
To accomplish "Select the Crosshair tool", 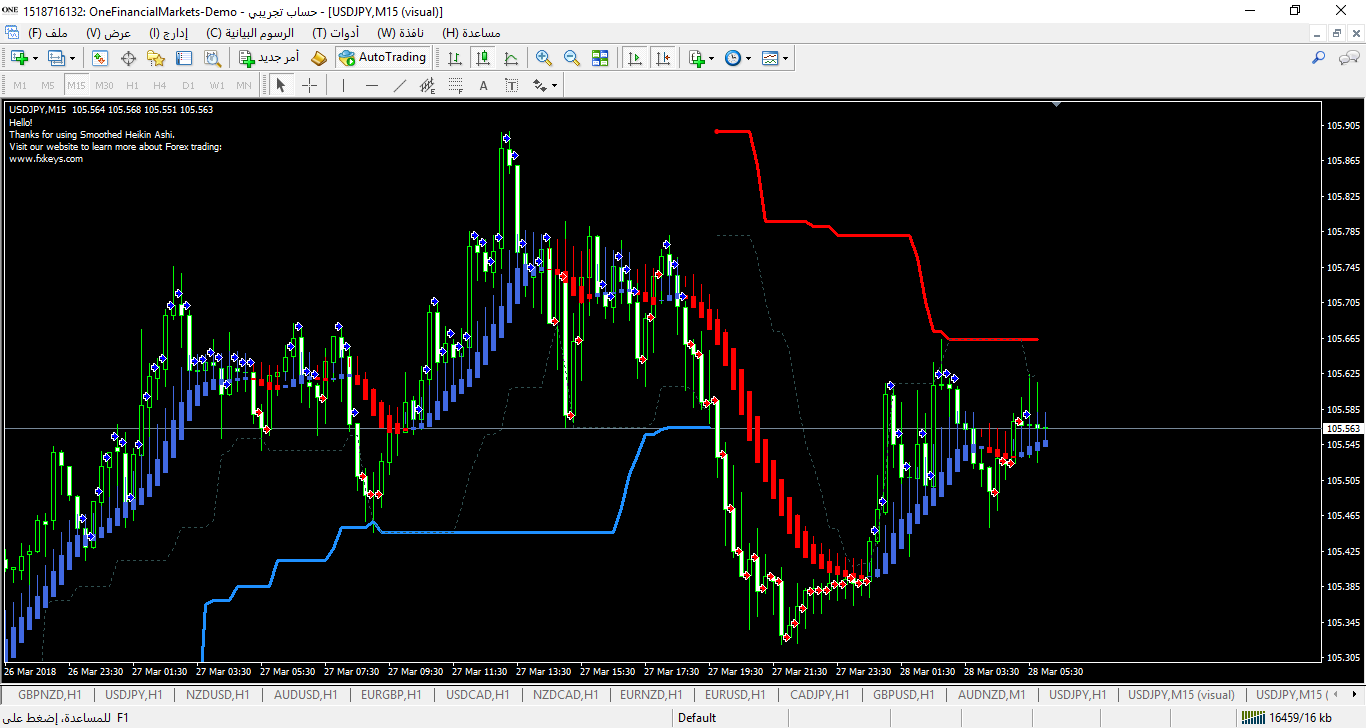I will 309,85.
